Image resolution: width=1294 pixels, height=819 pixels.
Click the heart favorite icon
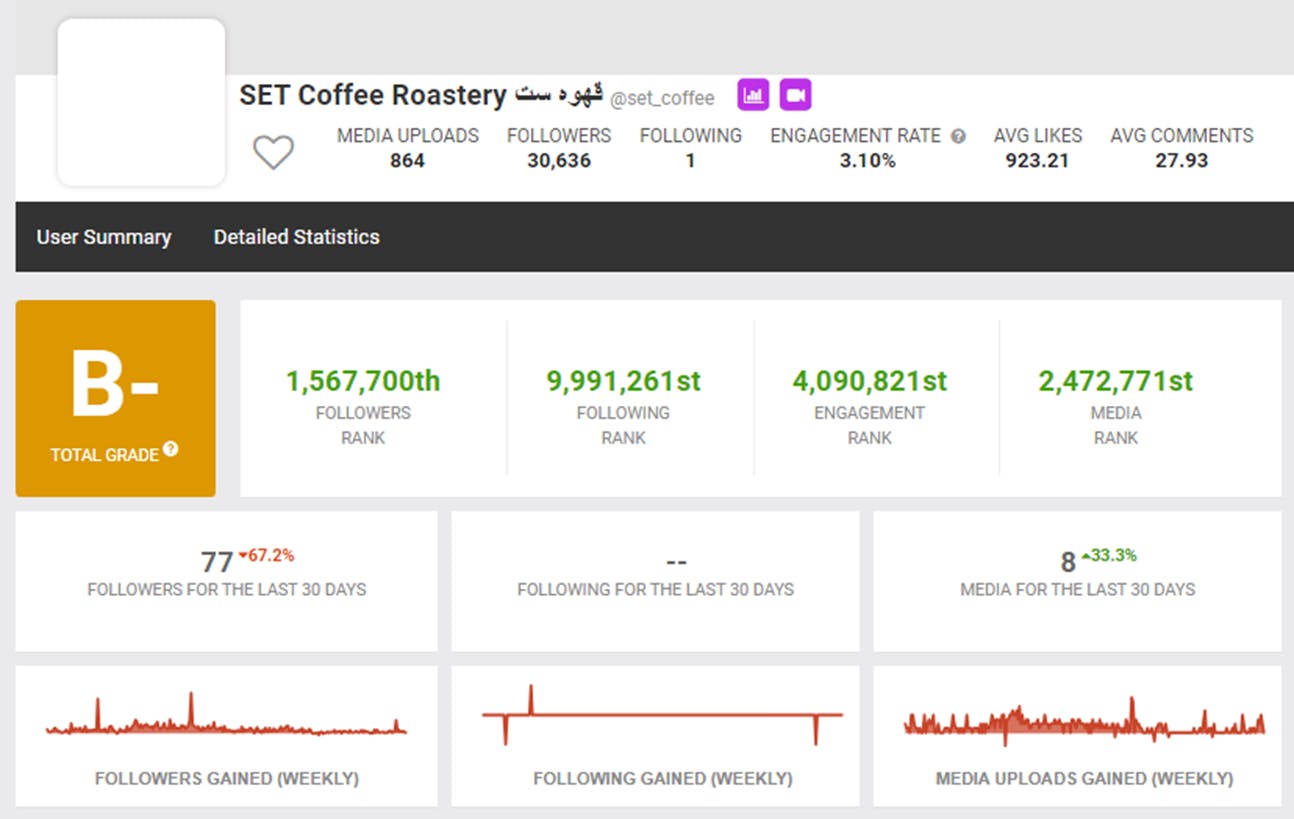point(272,152)
